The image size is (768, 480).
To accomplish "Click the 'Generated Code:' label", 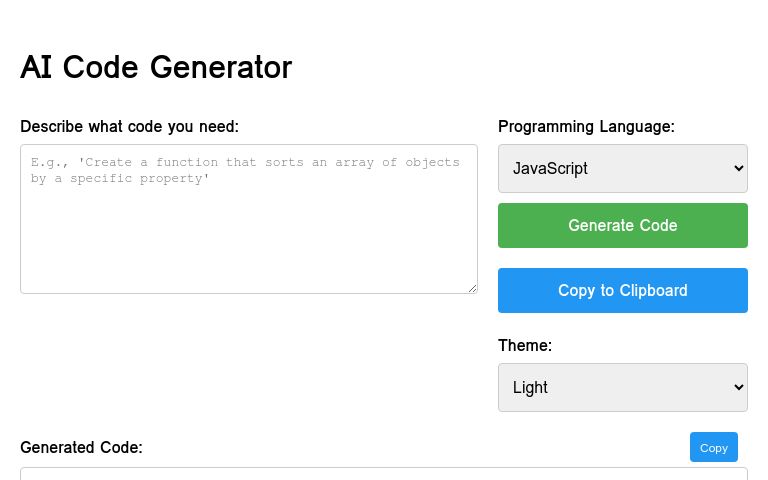I will [81, 447].
